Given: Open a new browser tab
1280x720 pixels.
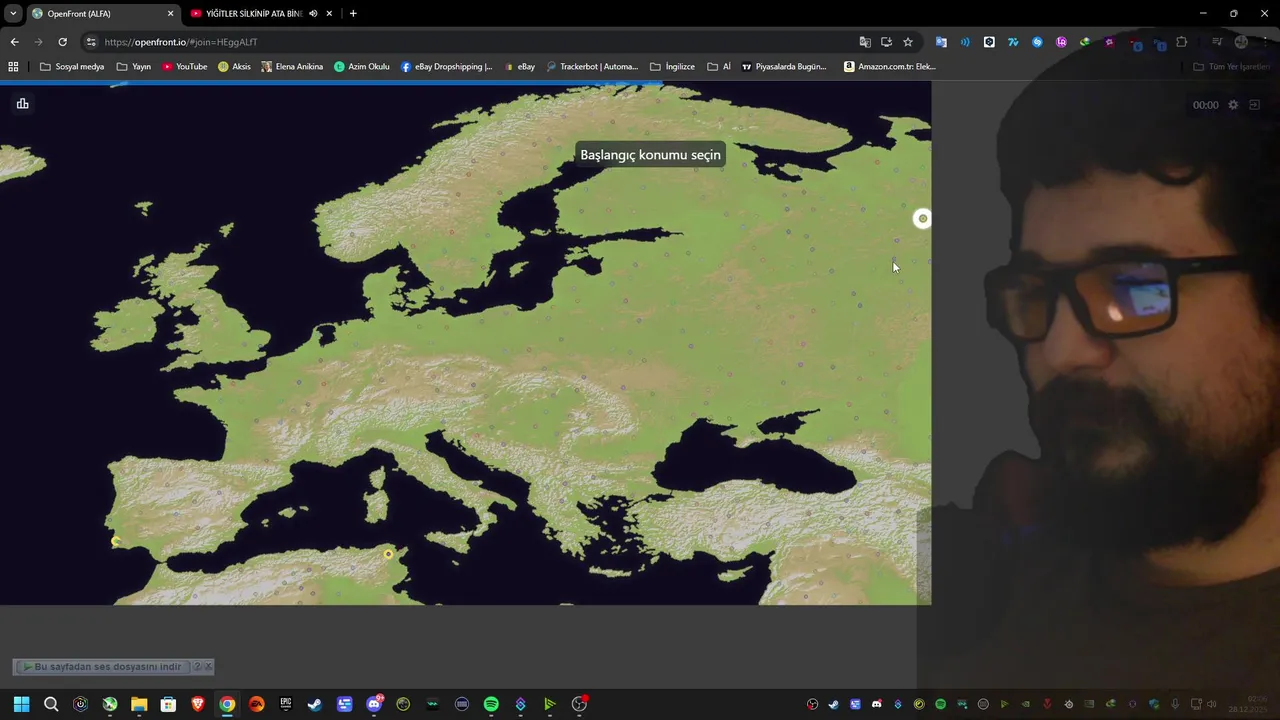Looking at the screenshot, I should click(x=353, y=14).
